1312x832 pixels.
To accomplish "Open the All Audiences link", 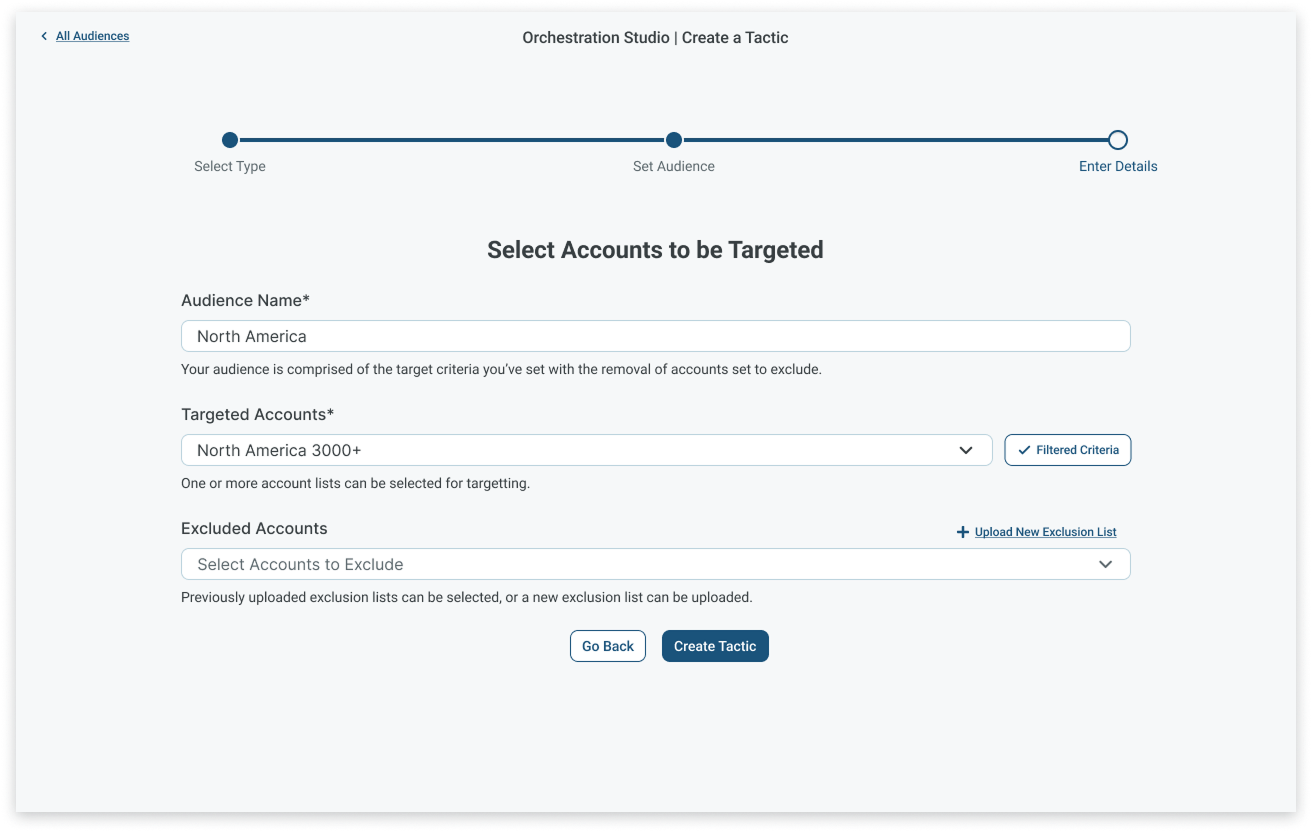I will (92, 36).
